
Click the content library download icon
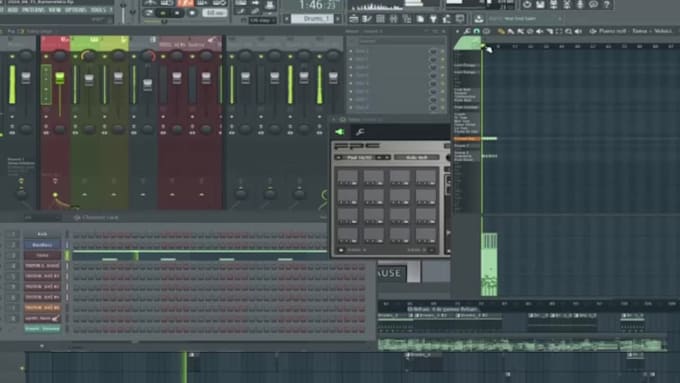click(478, 19)
